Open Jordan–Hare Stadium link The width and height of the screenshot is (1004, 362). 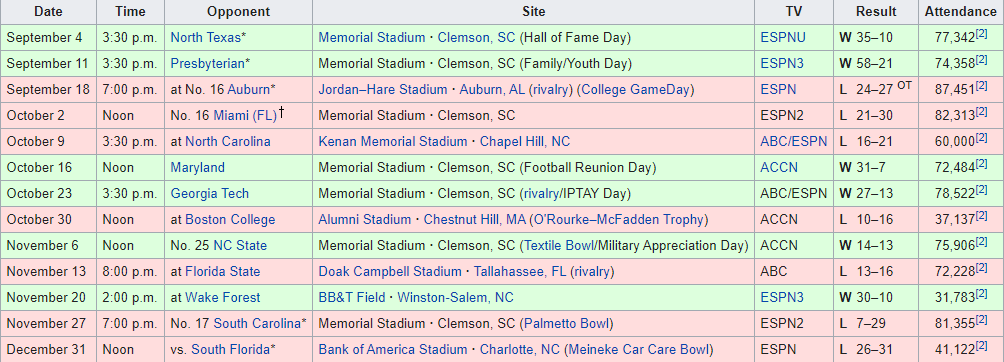(x=383, y=90)
